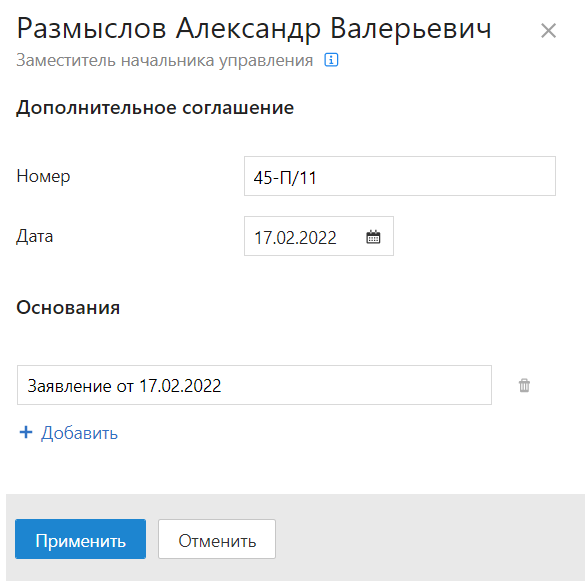Screen dimensions: 586x581
Task: Click the Дата field label
Action: [x=34, y=237]
